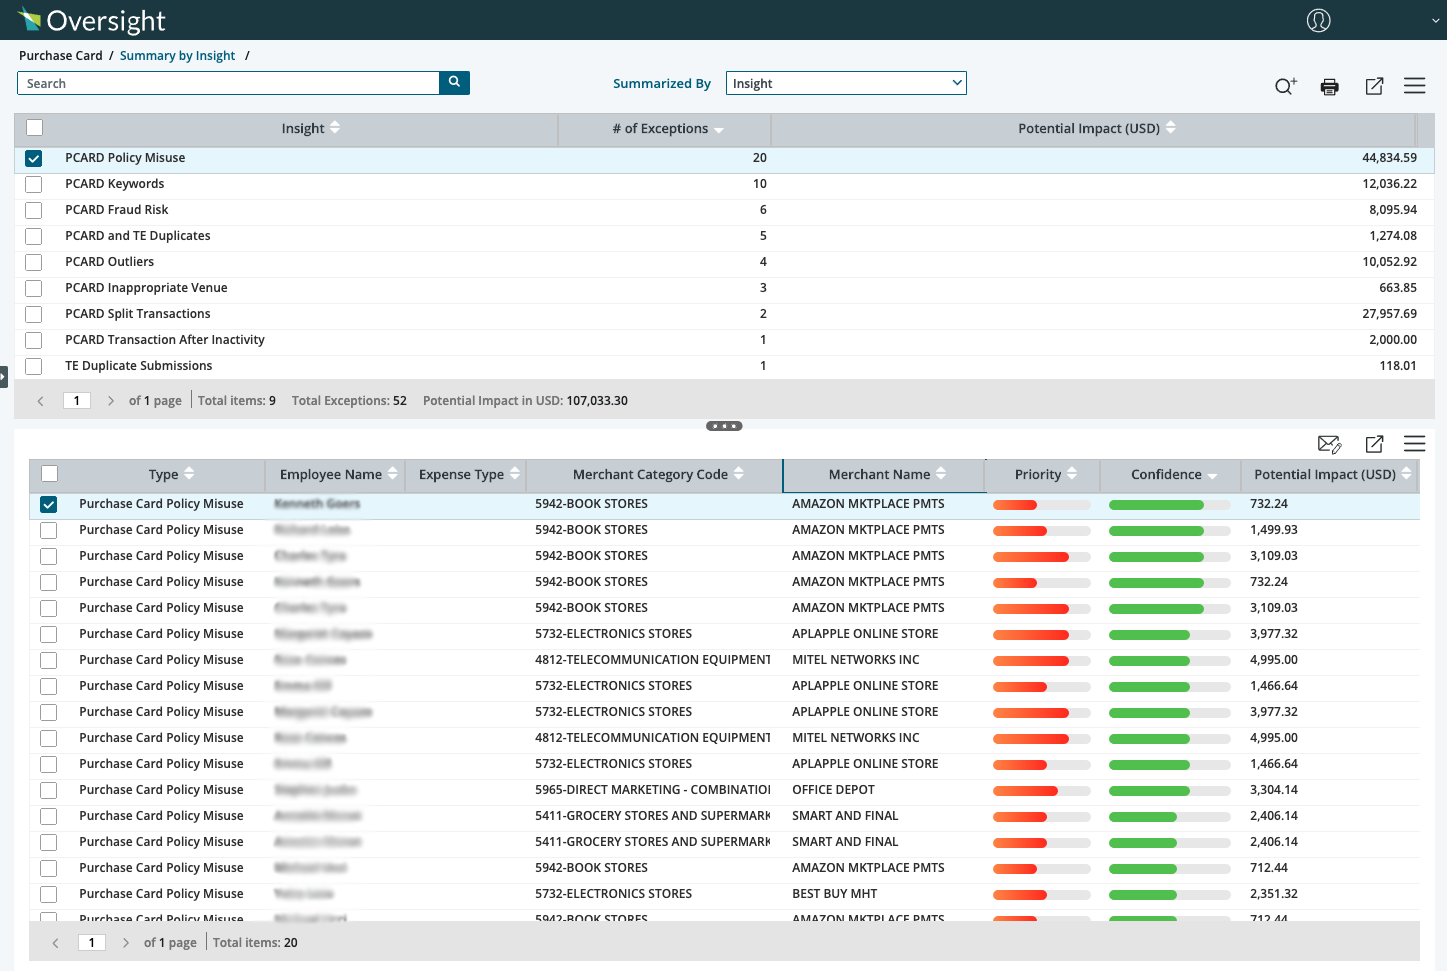Print the insight summary
The image size is (1447, 971).
(x=1330, y=86)
